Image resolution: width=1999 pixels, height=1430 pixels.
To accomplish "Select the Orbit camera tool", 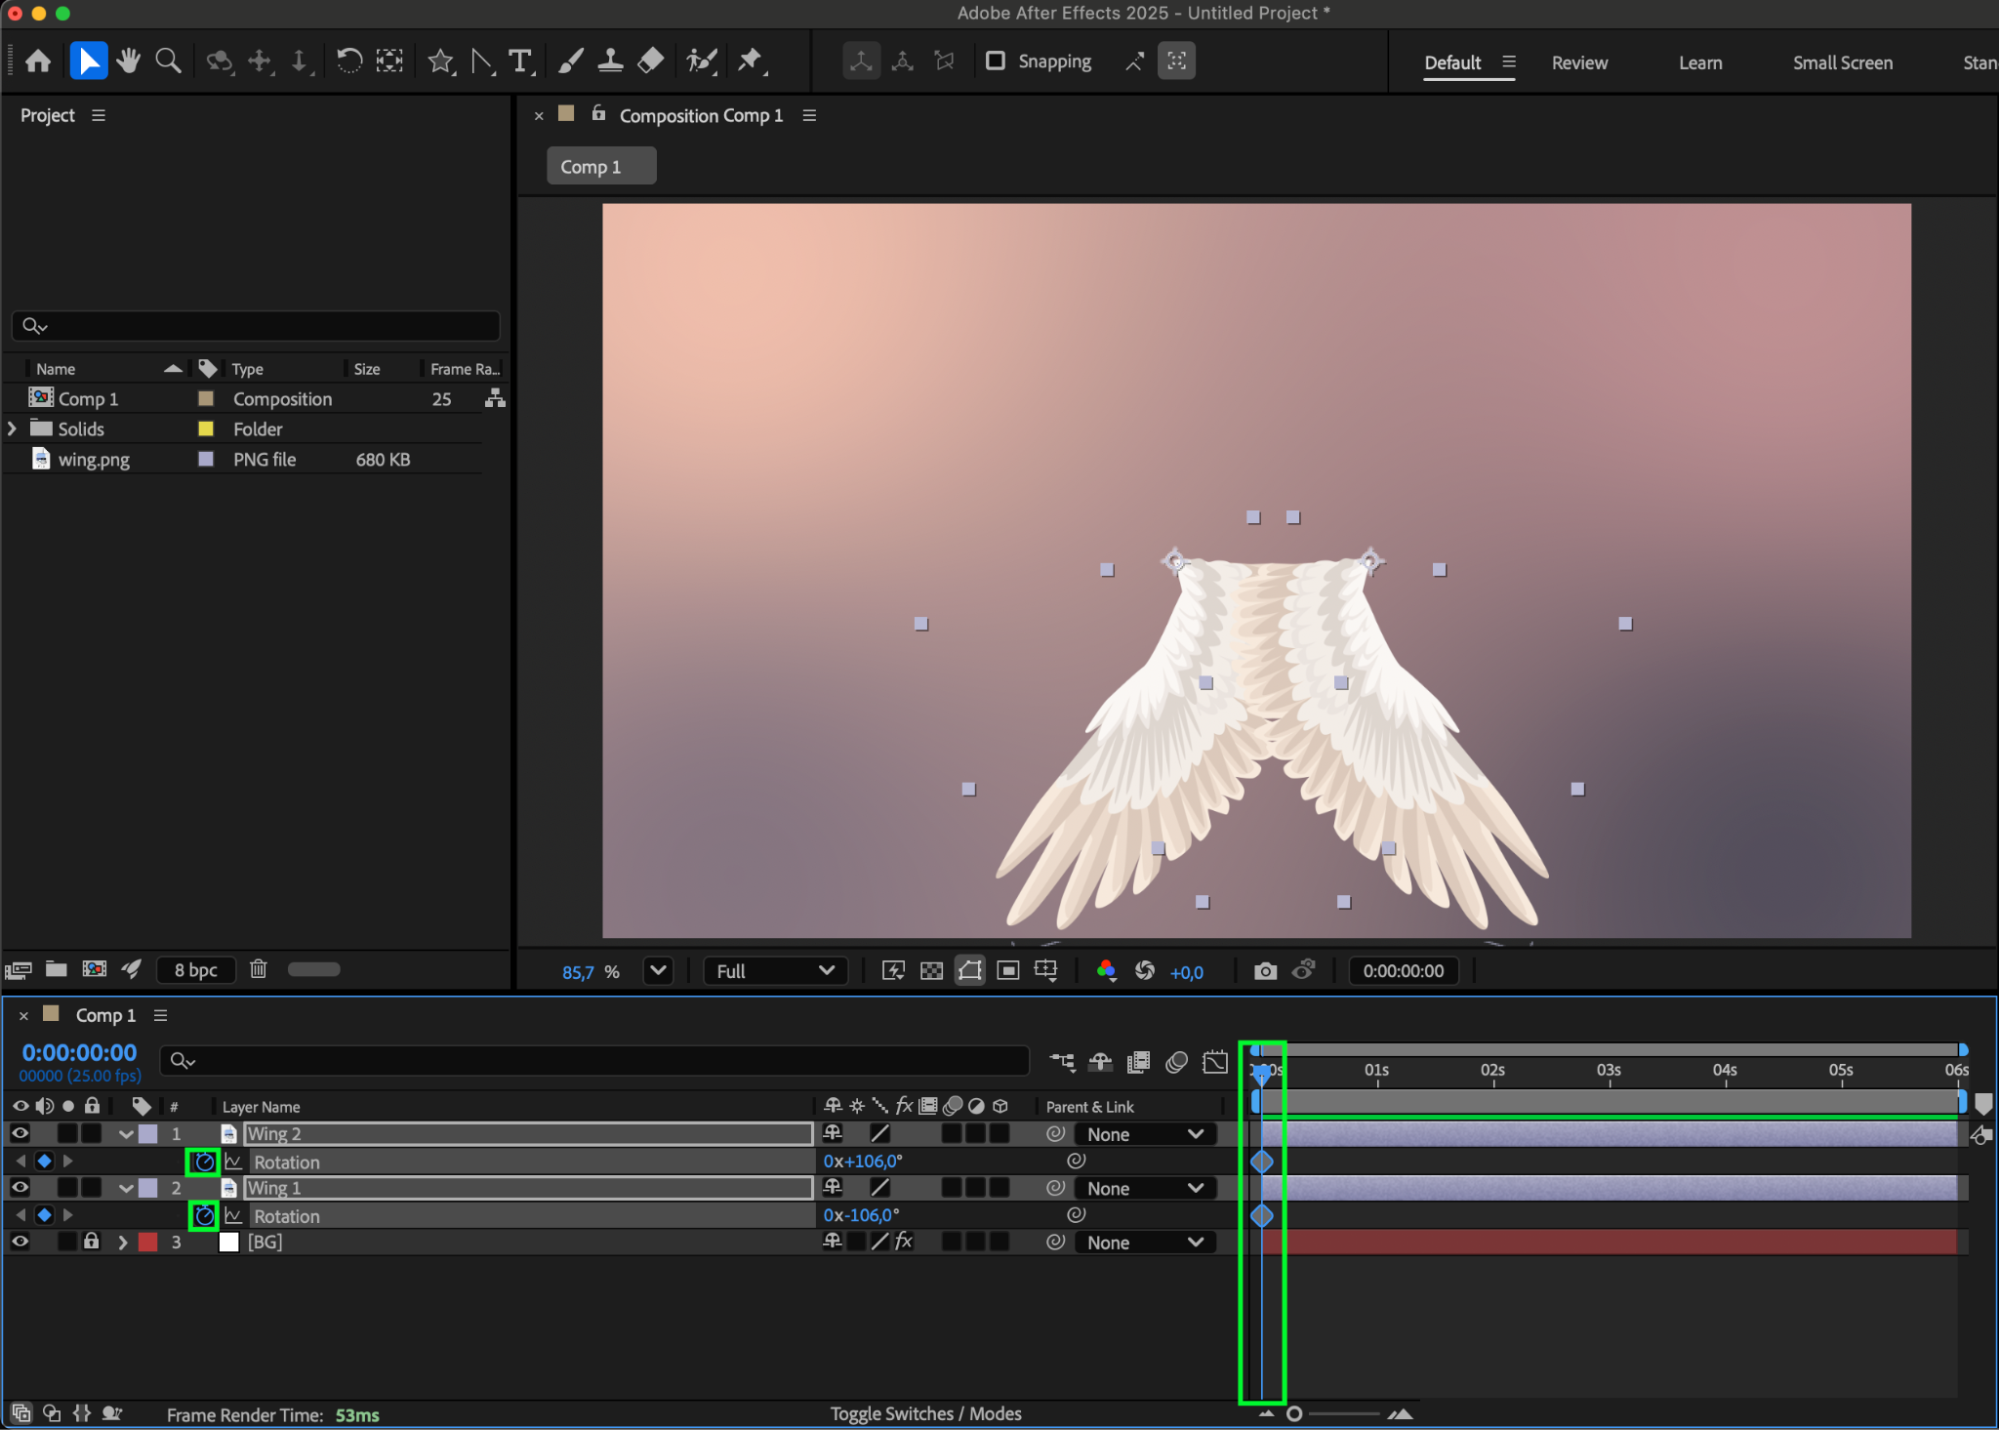I will 219,62.
